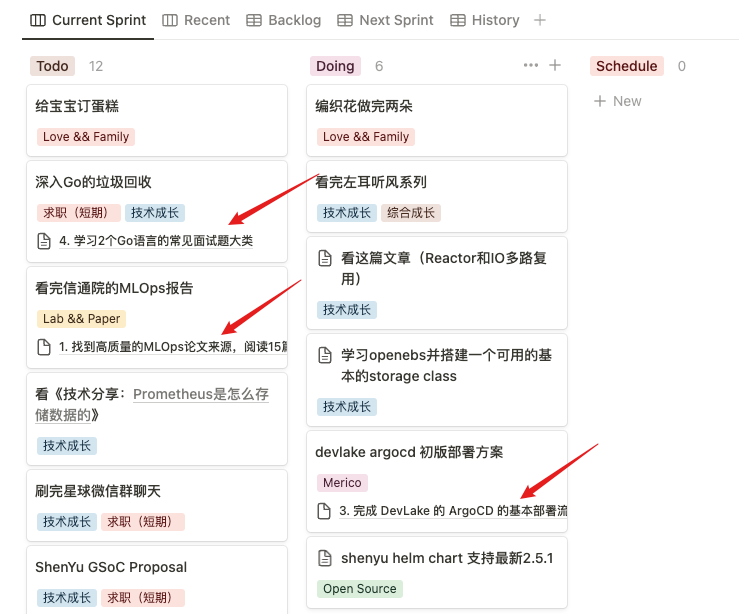This screenshot has width=739, height=614.
Task: Open the three-dots menu on Doing column
Action: (531, 66)
